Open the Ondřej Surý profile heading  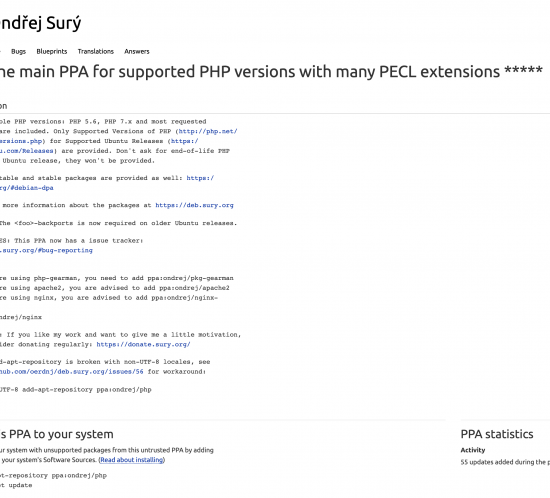(40, 23)
